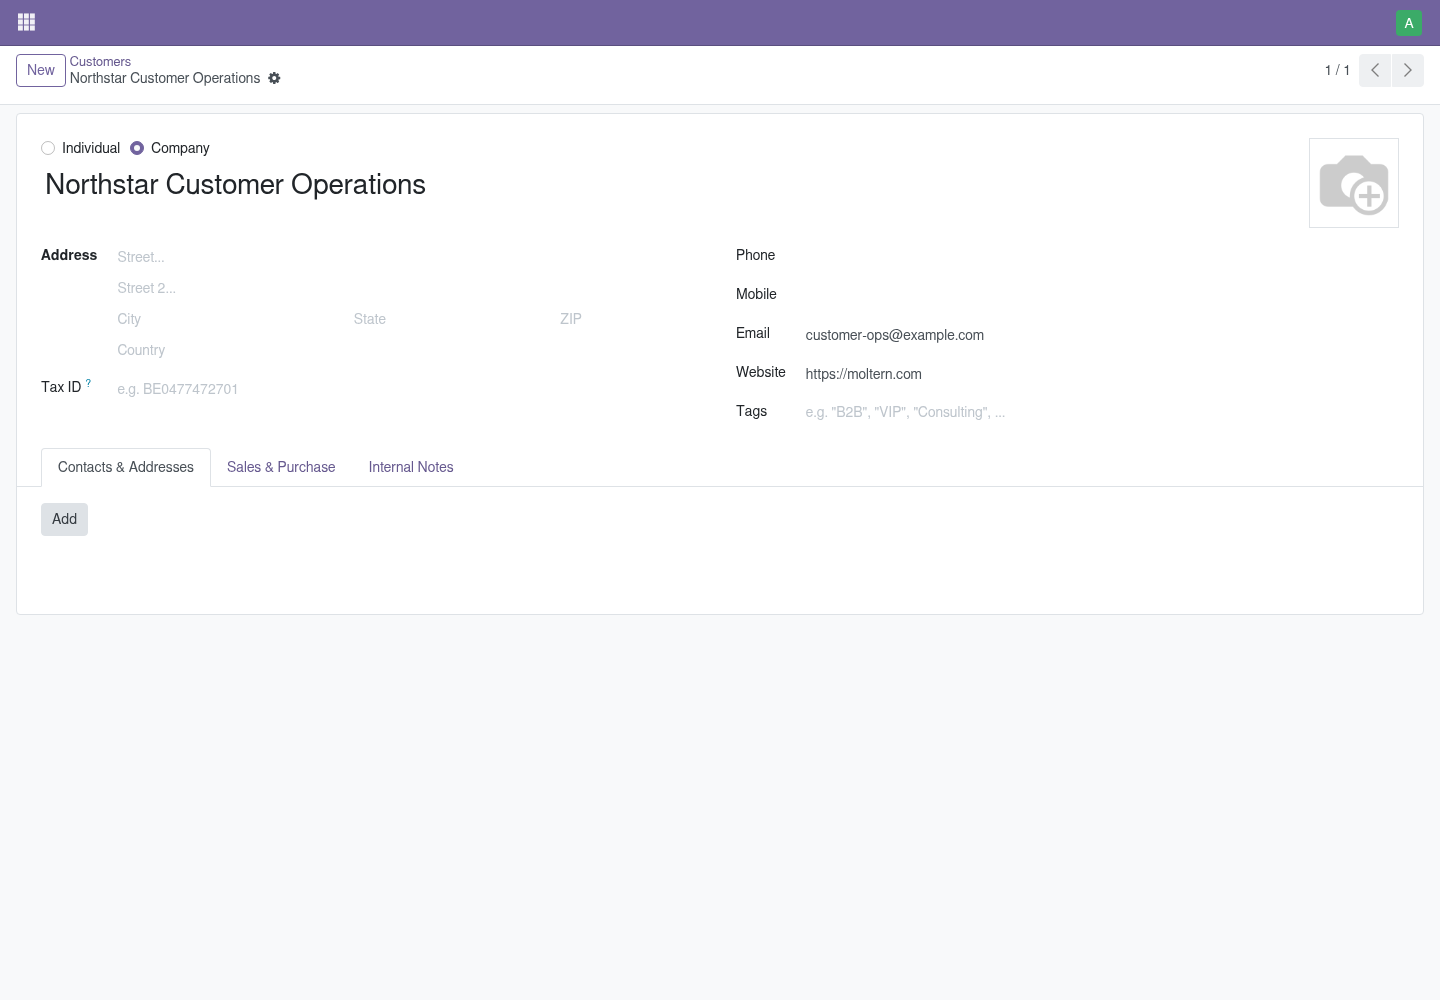Upload a company photo via the camera image
This screenshot has width=1440, height=1000.
pos(1353,183)
